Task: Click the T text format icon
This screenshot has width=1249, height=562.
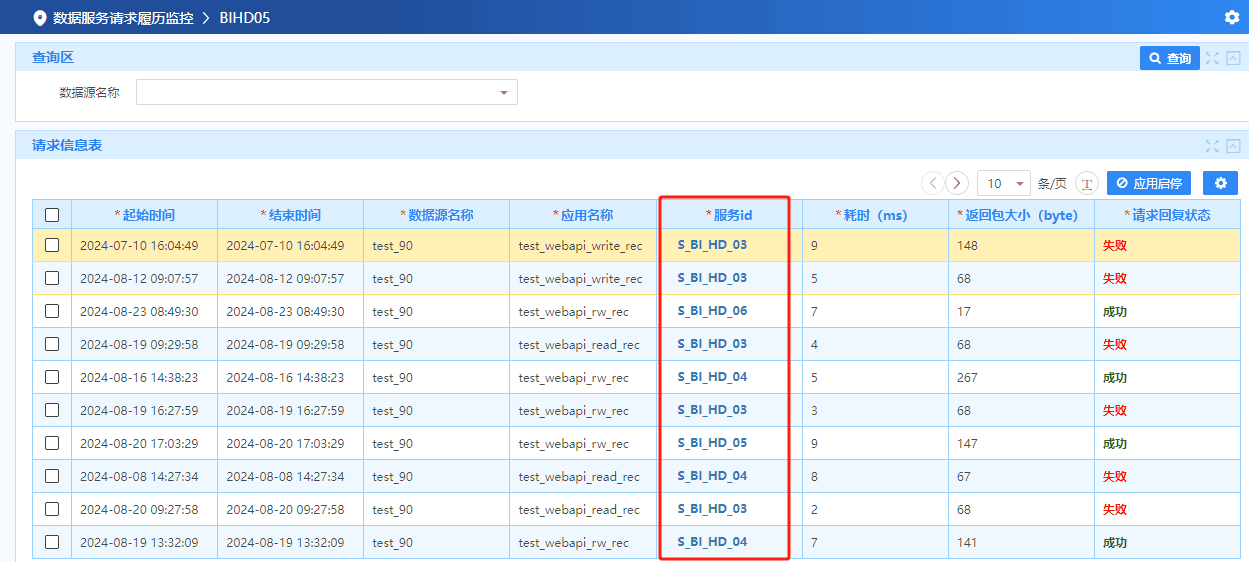Action: coord(1087,184)
